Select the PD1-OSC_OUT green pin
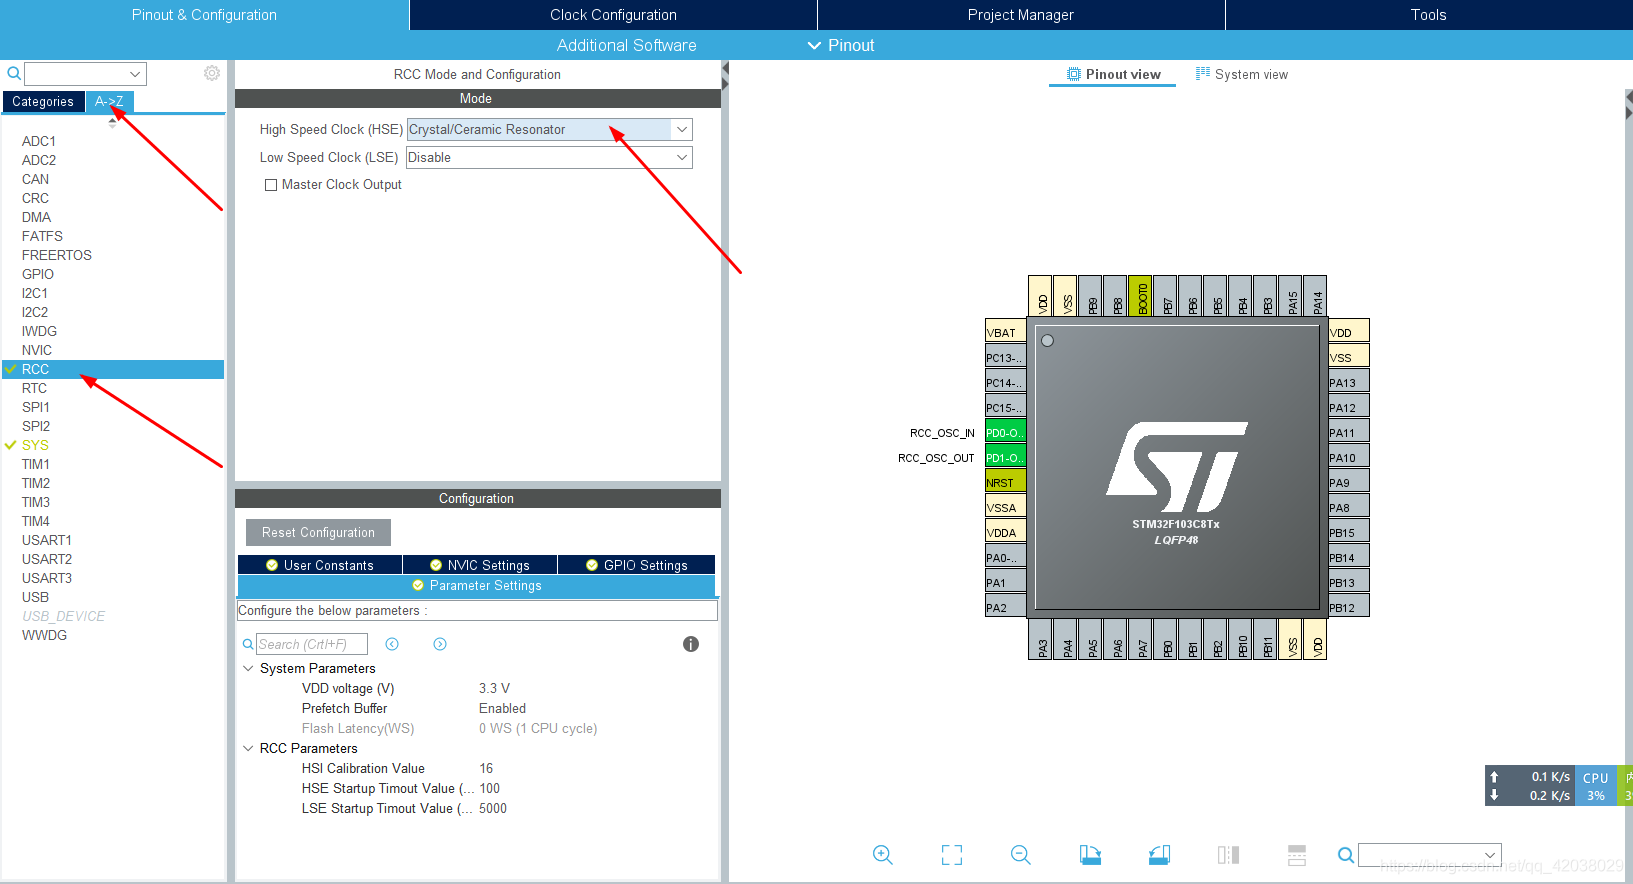The height and width of the screenshot is (884, 1633). click(x=1005, y=458)
